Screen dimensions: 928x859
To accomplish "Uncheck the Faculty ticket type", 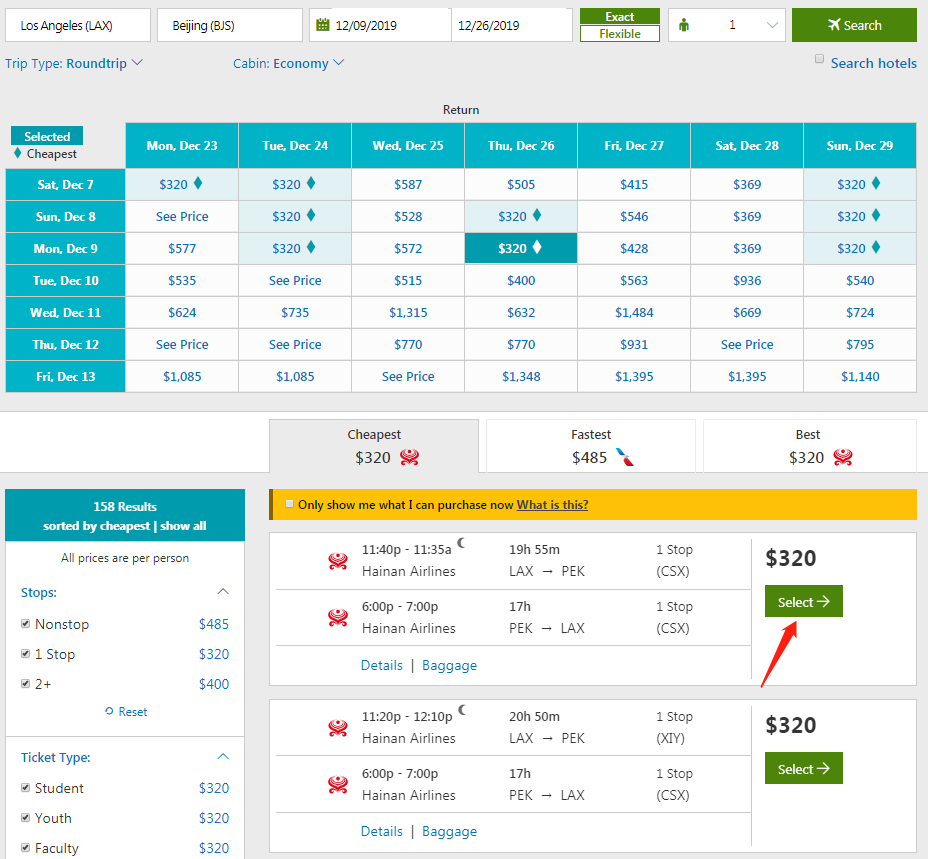I will point(25,847).
